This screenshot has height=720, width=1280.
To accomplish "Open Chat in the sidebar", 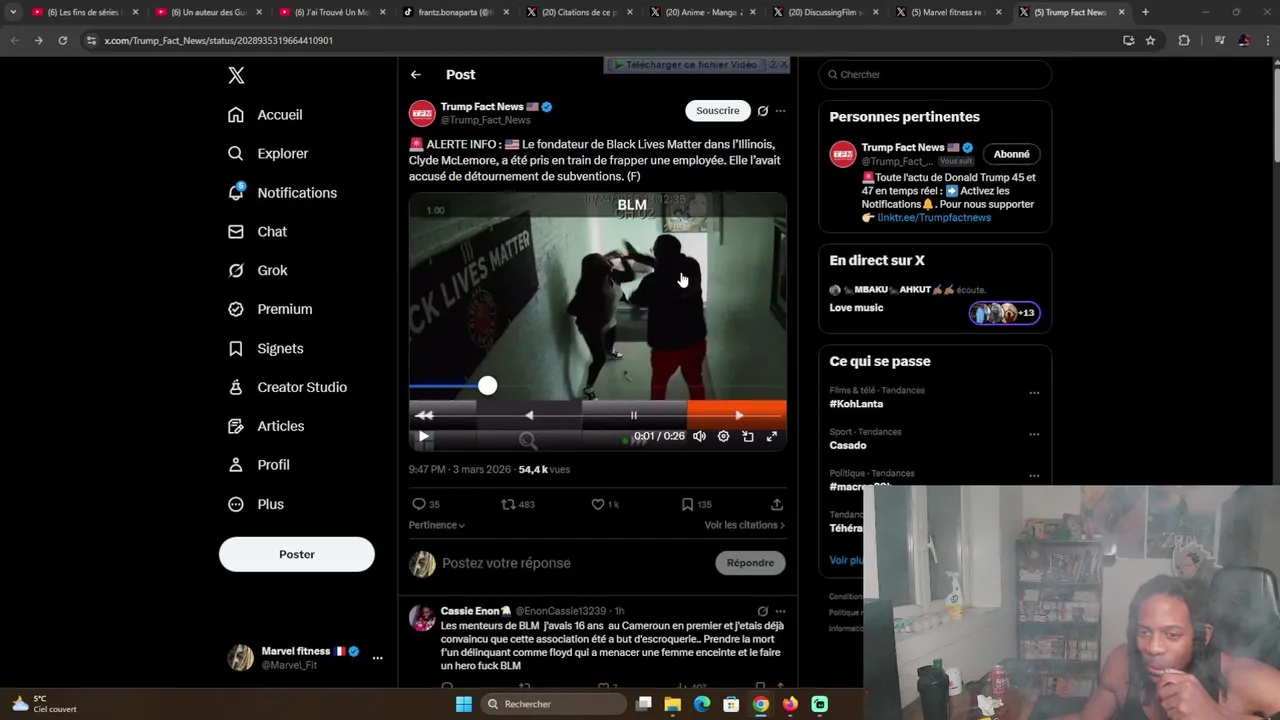I will pyautogui.click(x=257, y=232).
